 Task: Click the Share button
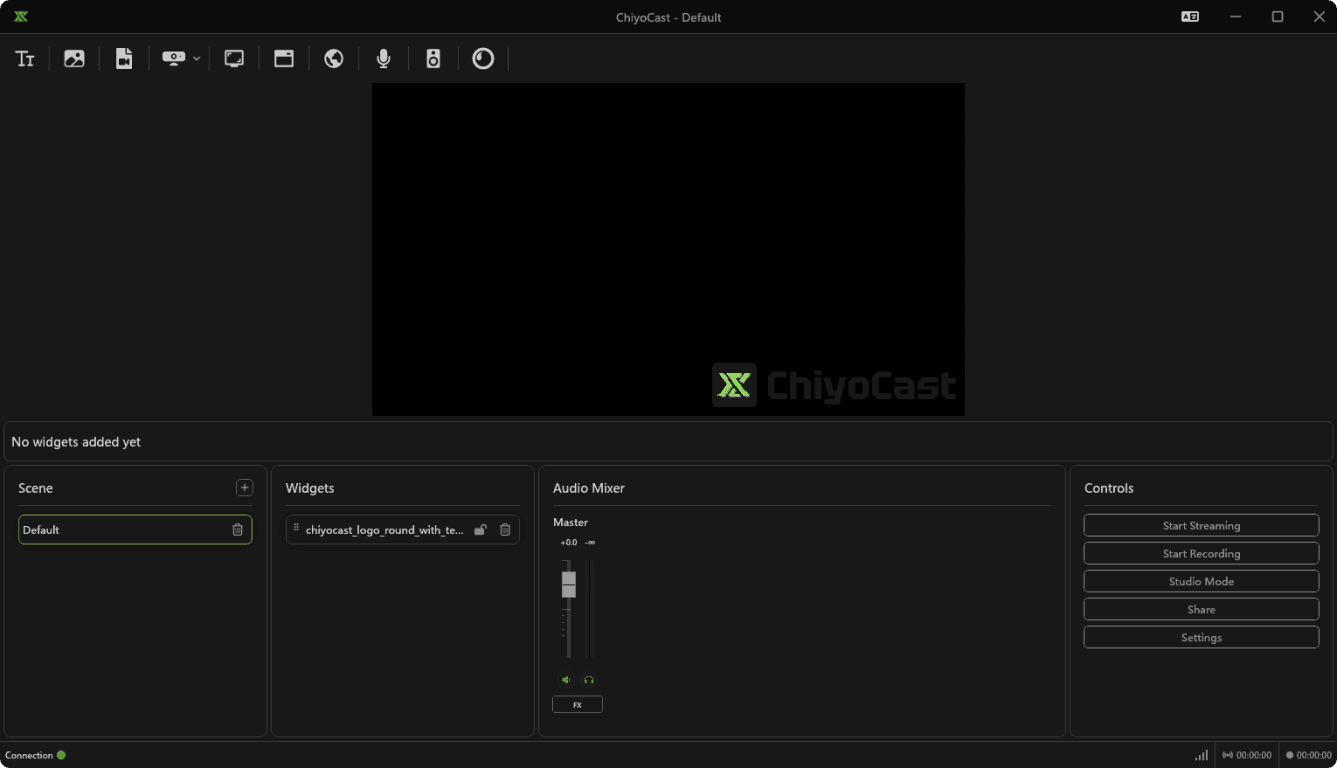[x=1201, y=610]
